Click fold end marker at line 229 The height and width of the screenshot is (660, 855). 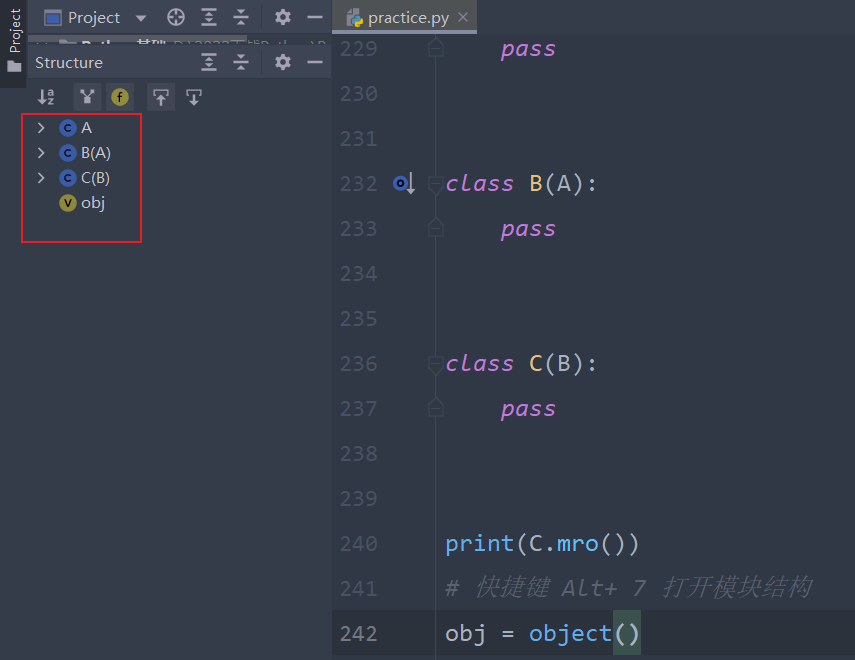pyautogui.click(x=435, y=48)
